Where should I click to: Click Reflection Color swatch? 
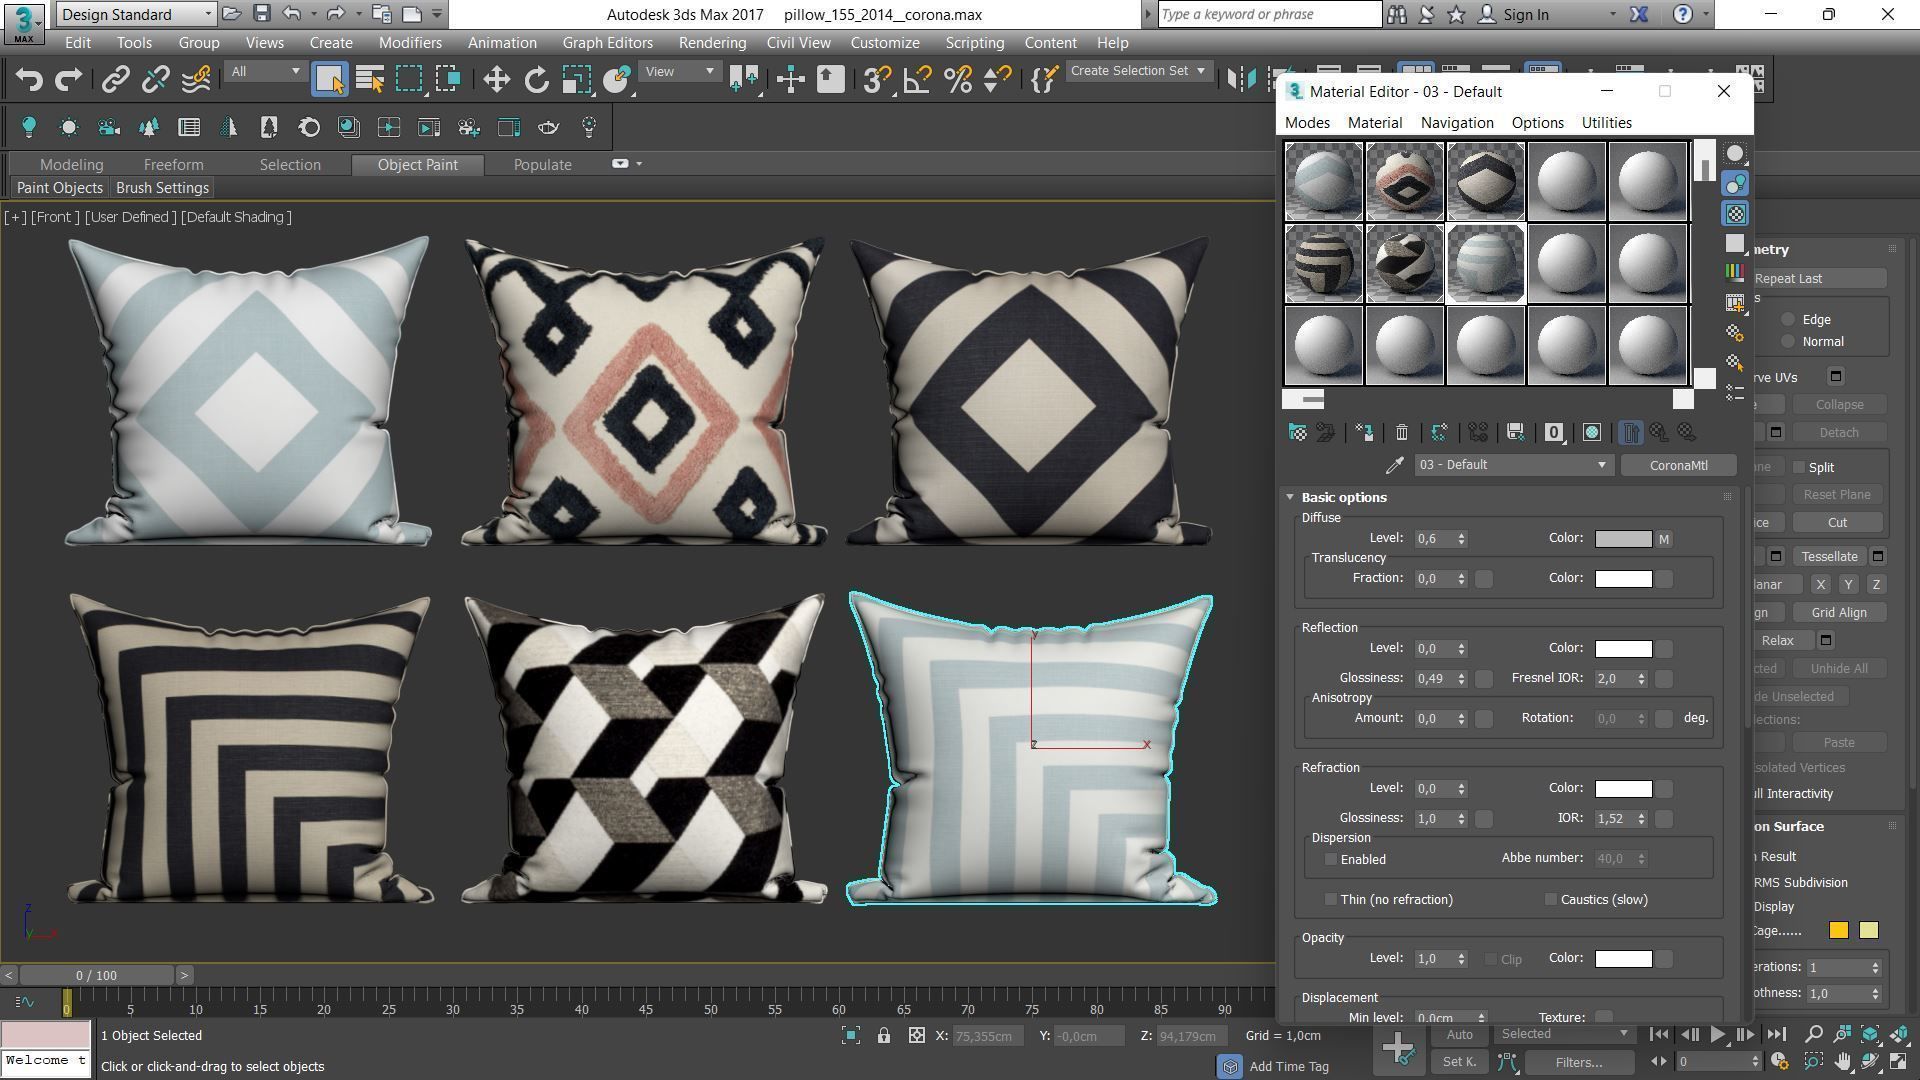1623,649
